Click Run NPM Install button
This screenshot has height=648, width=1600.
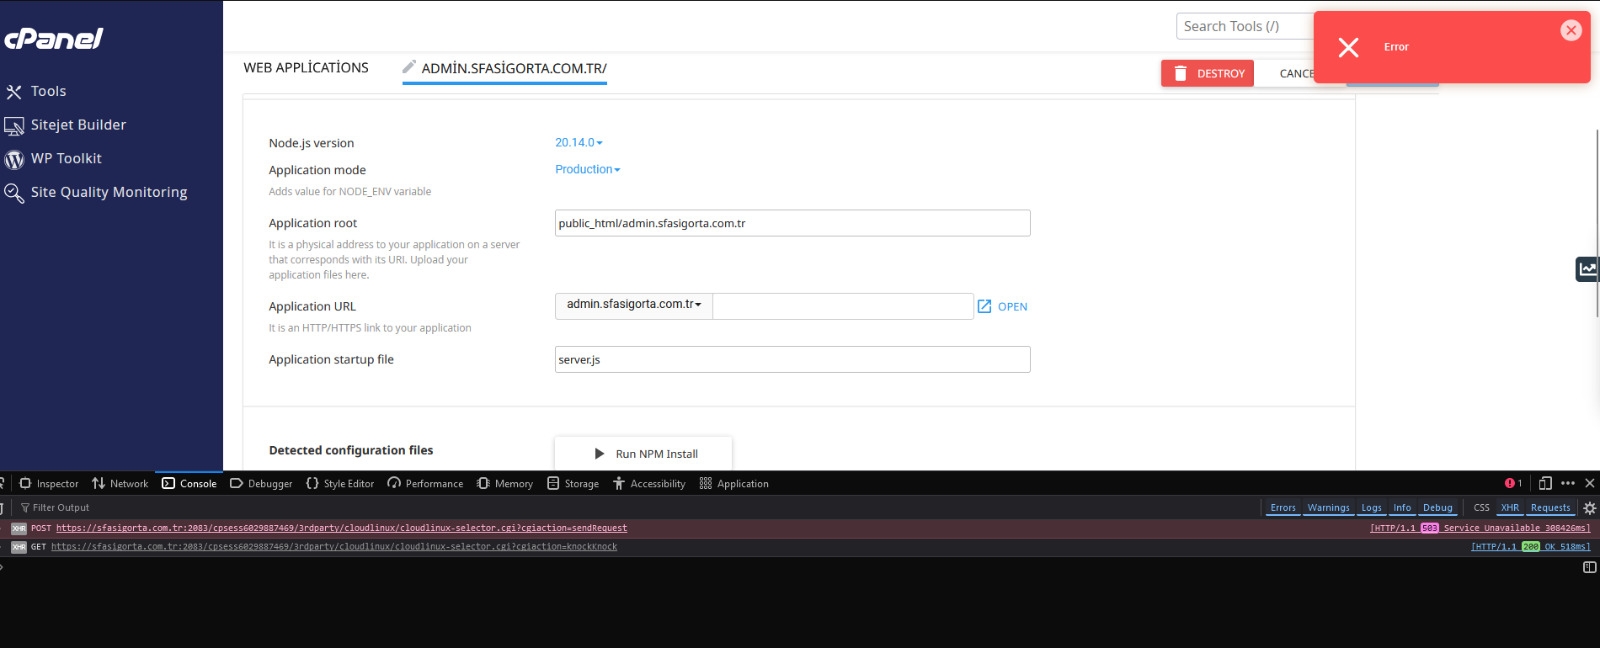(644, 454)
